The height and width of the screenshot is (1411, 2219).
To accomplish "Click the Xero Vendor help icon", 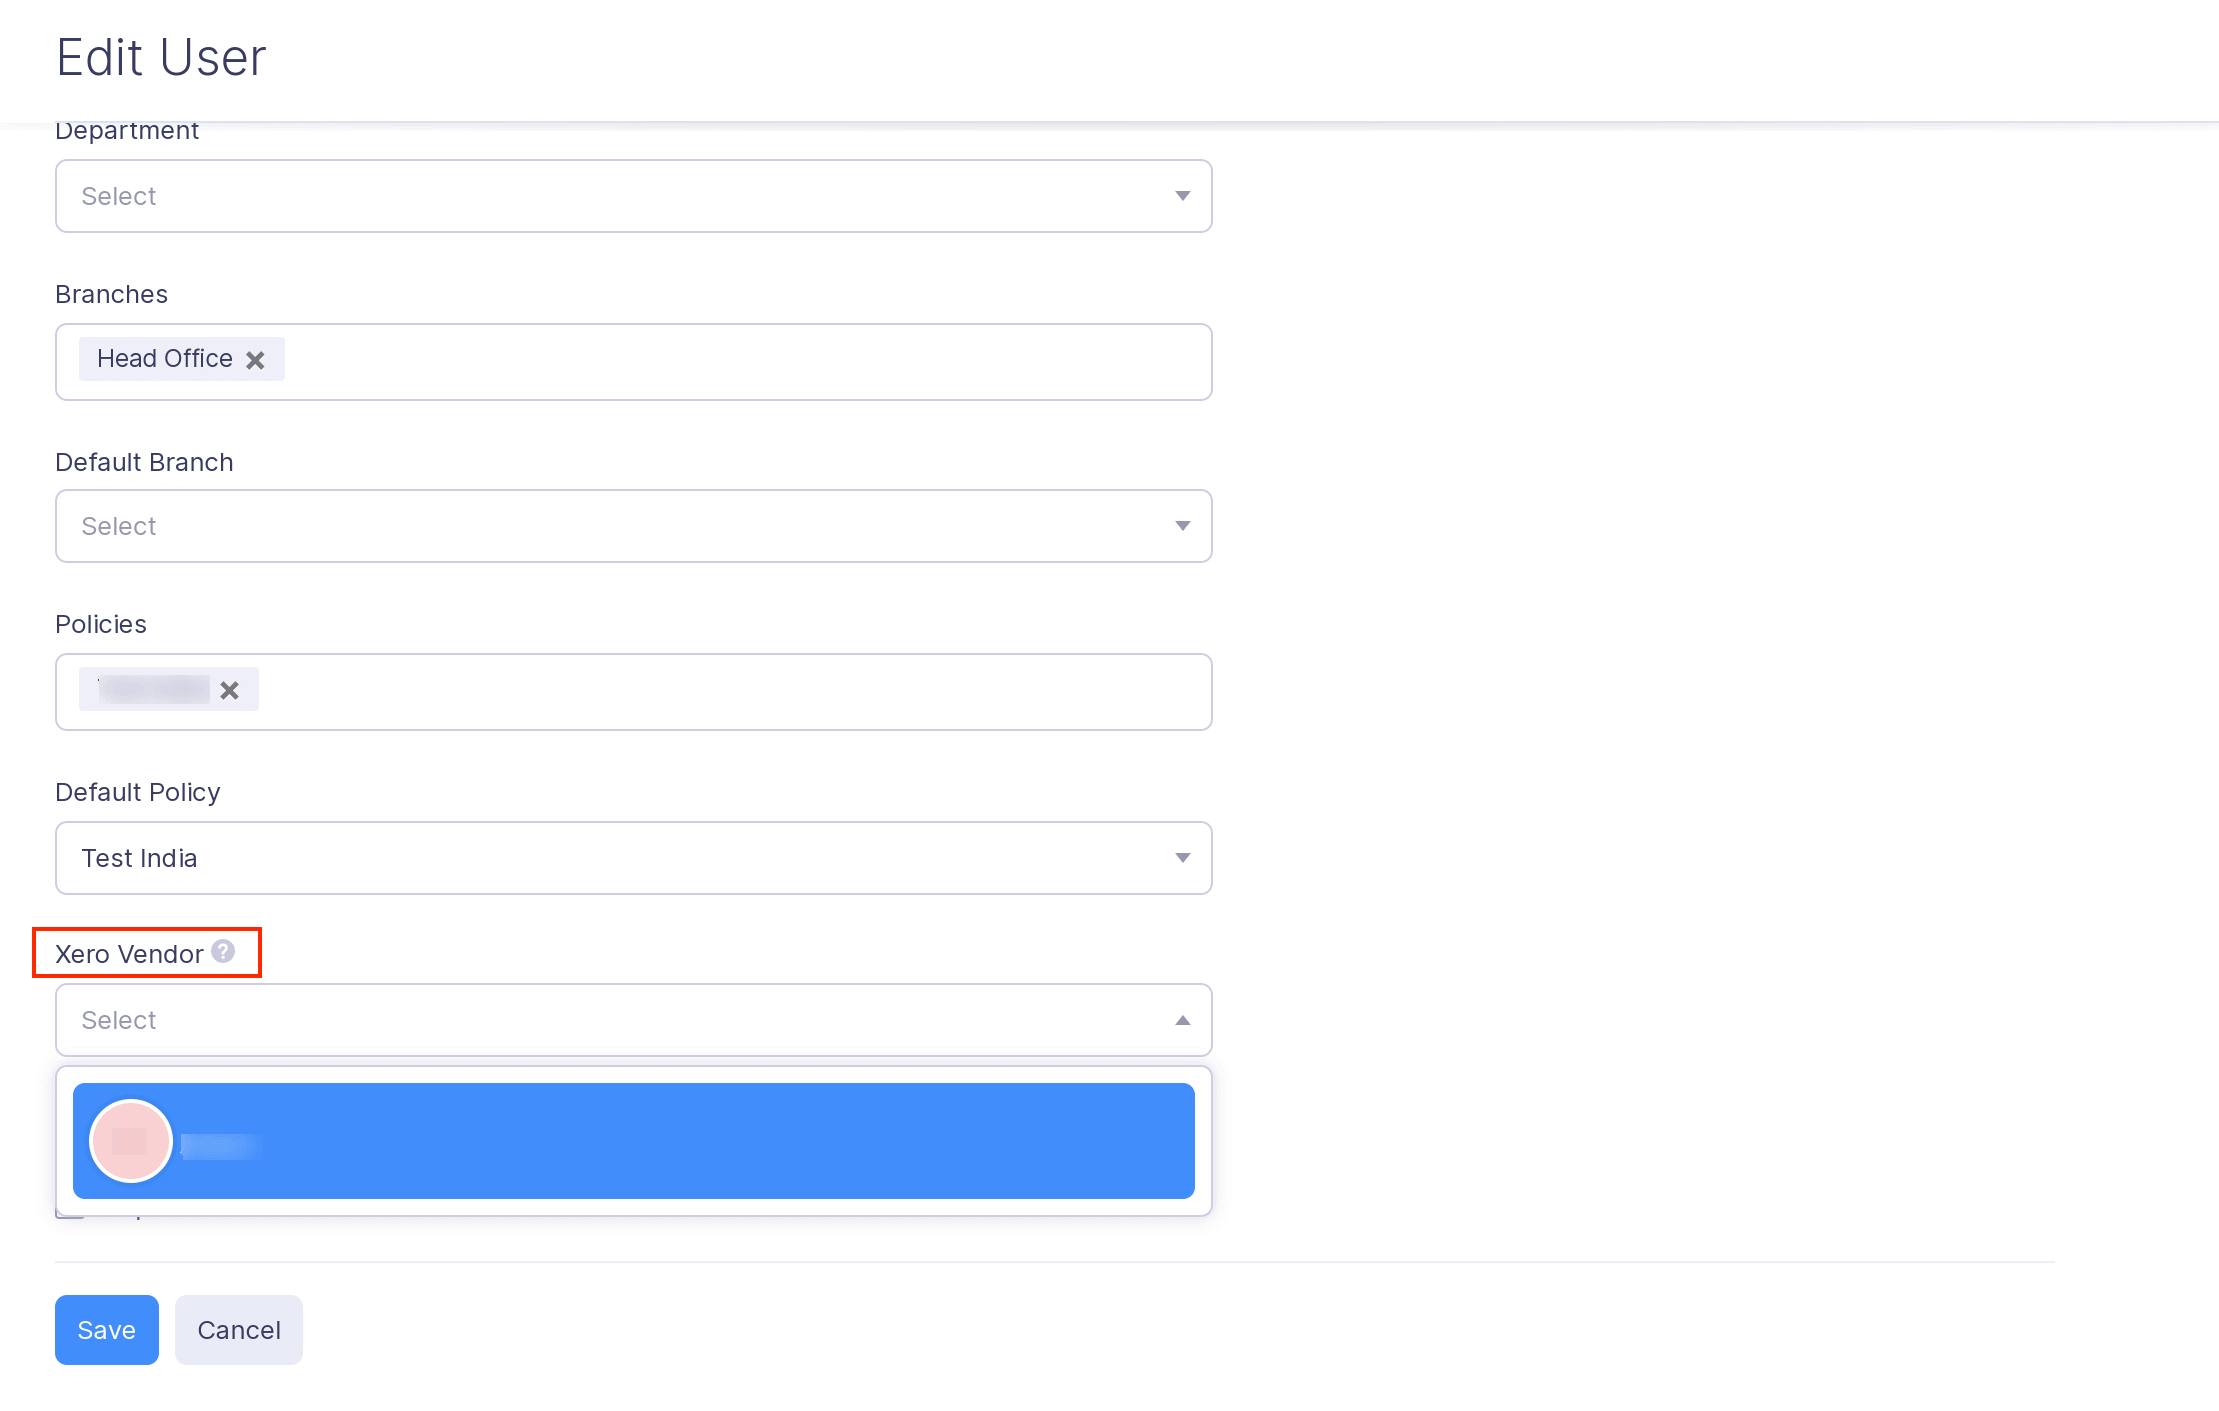I will pyautogui.click(x=223, y=952).
